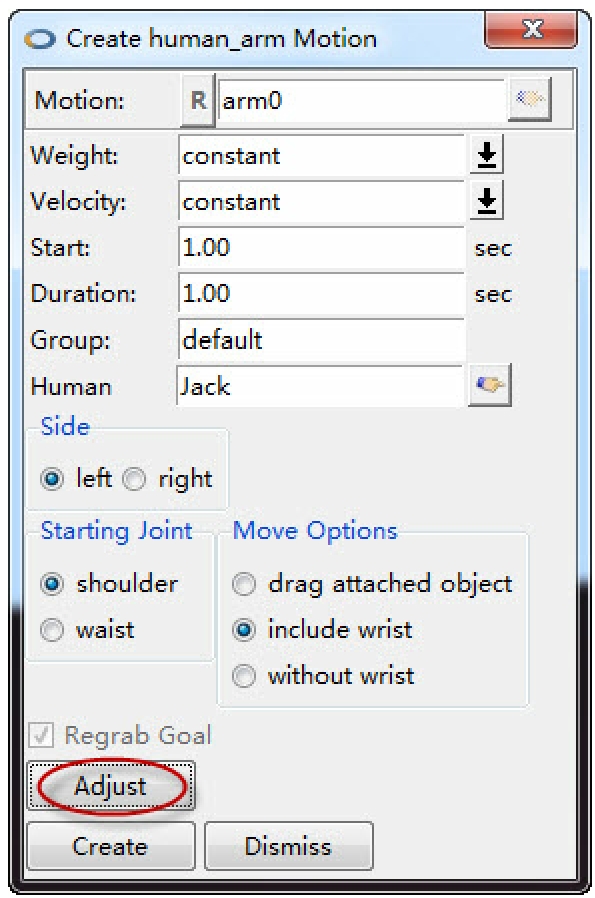Screen dimensions: 595x898
Task: Select the left side radio button
Action: click(x=52, y=479)
